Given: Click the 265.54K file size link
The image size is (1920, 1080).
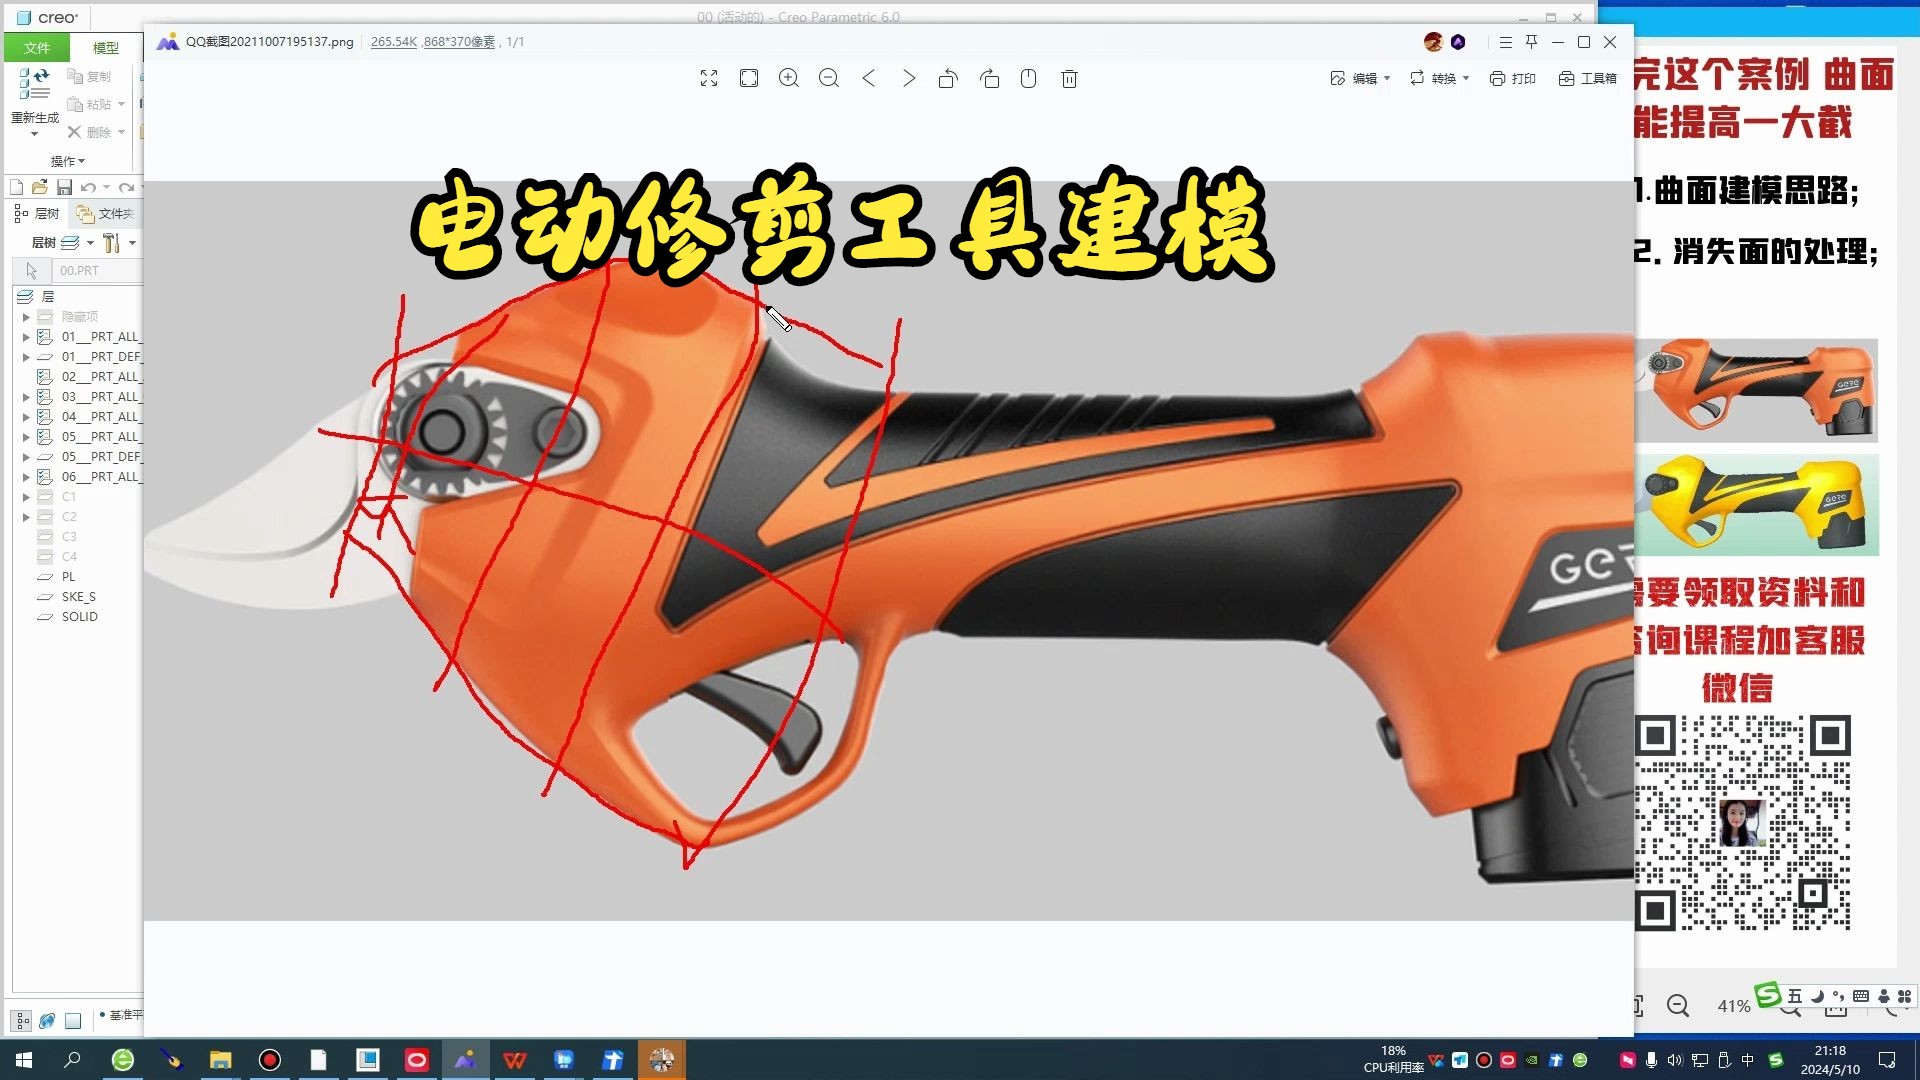Looking at the screenshot, I should [393, 42].
